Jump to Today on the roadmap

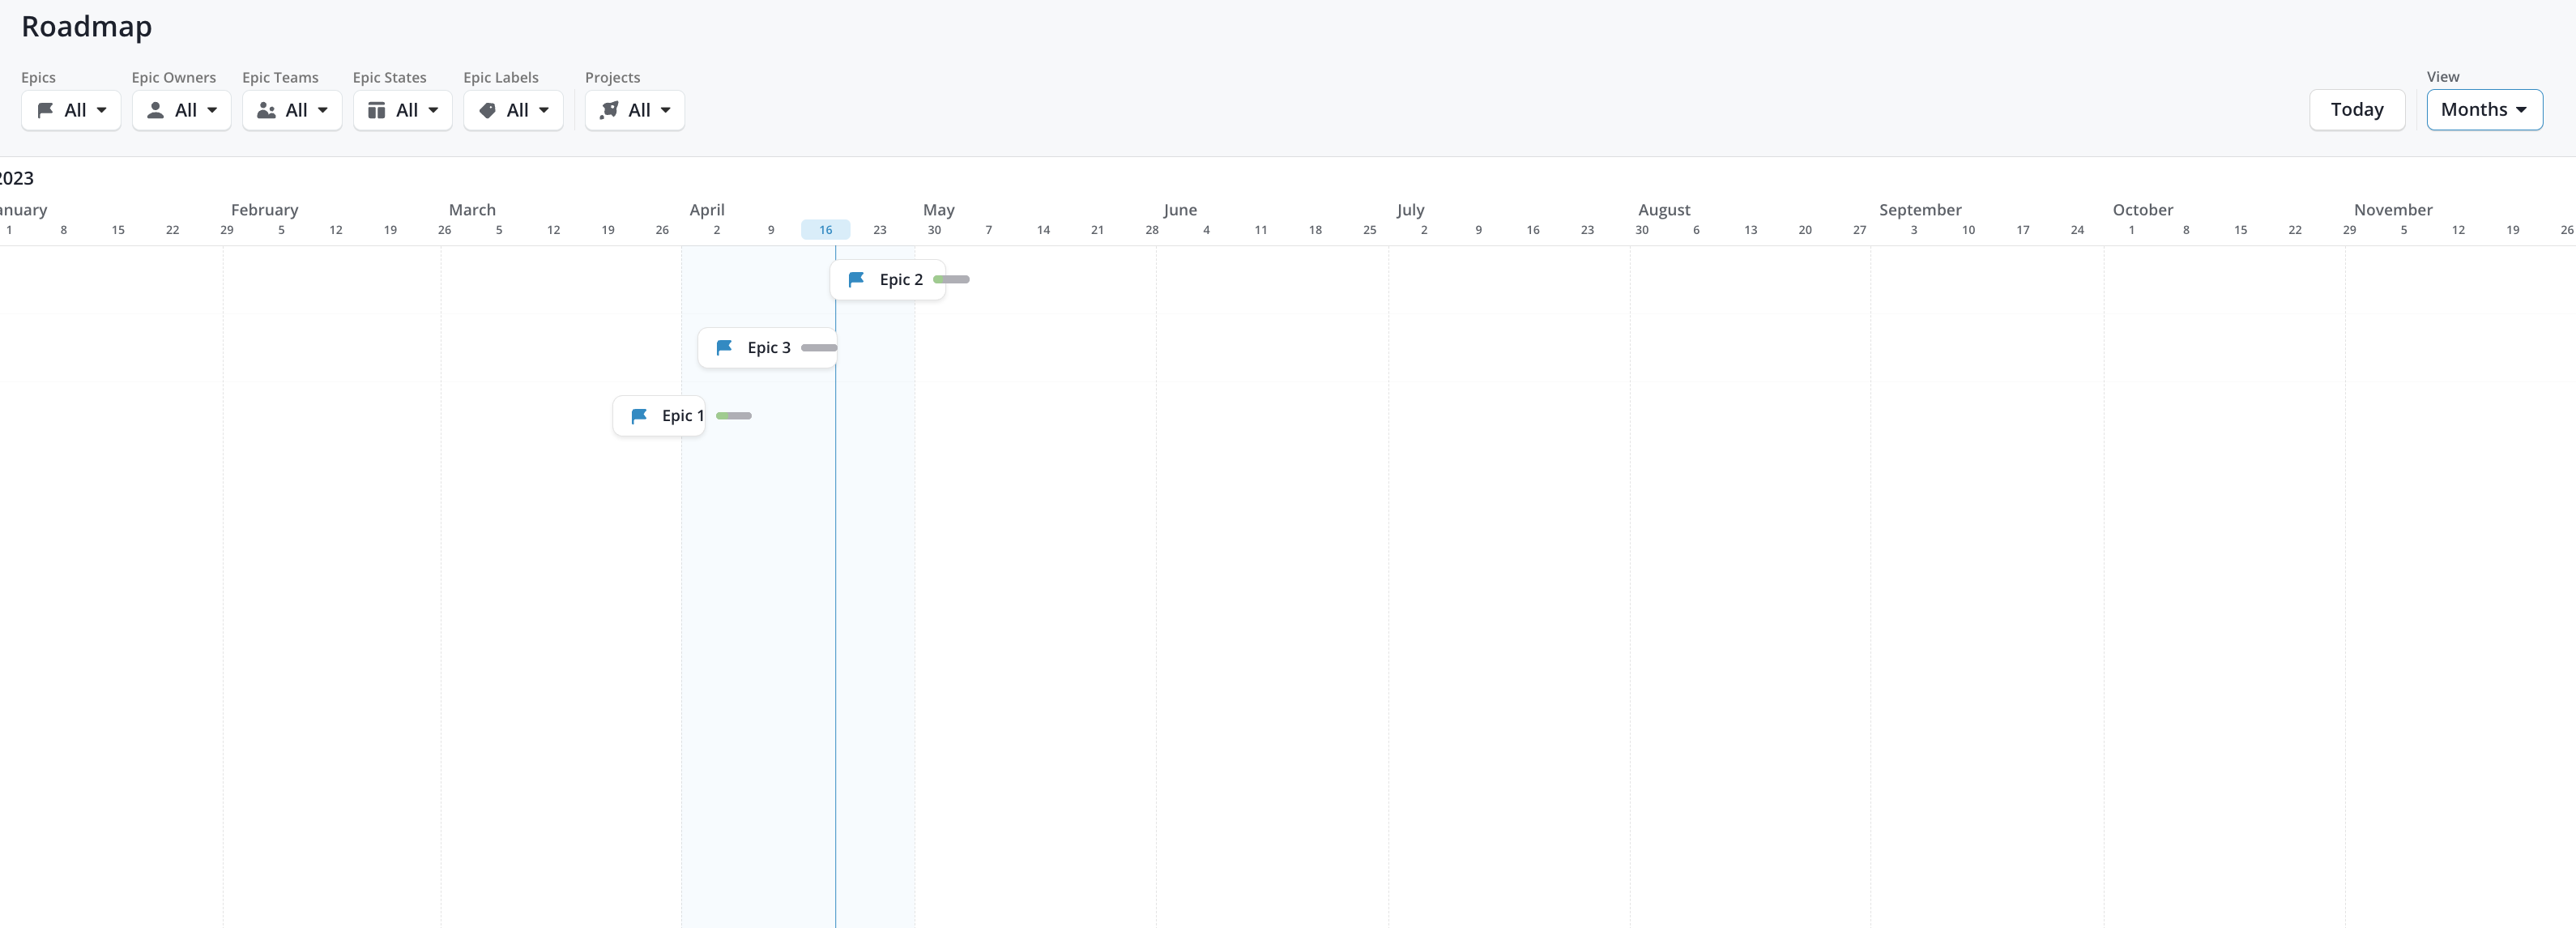[2356, 110]
